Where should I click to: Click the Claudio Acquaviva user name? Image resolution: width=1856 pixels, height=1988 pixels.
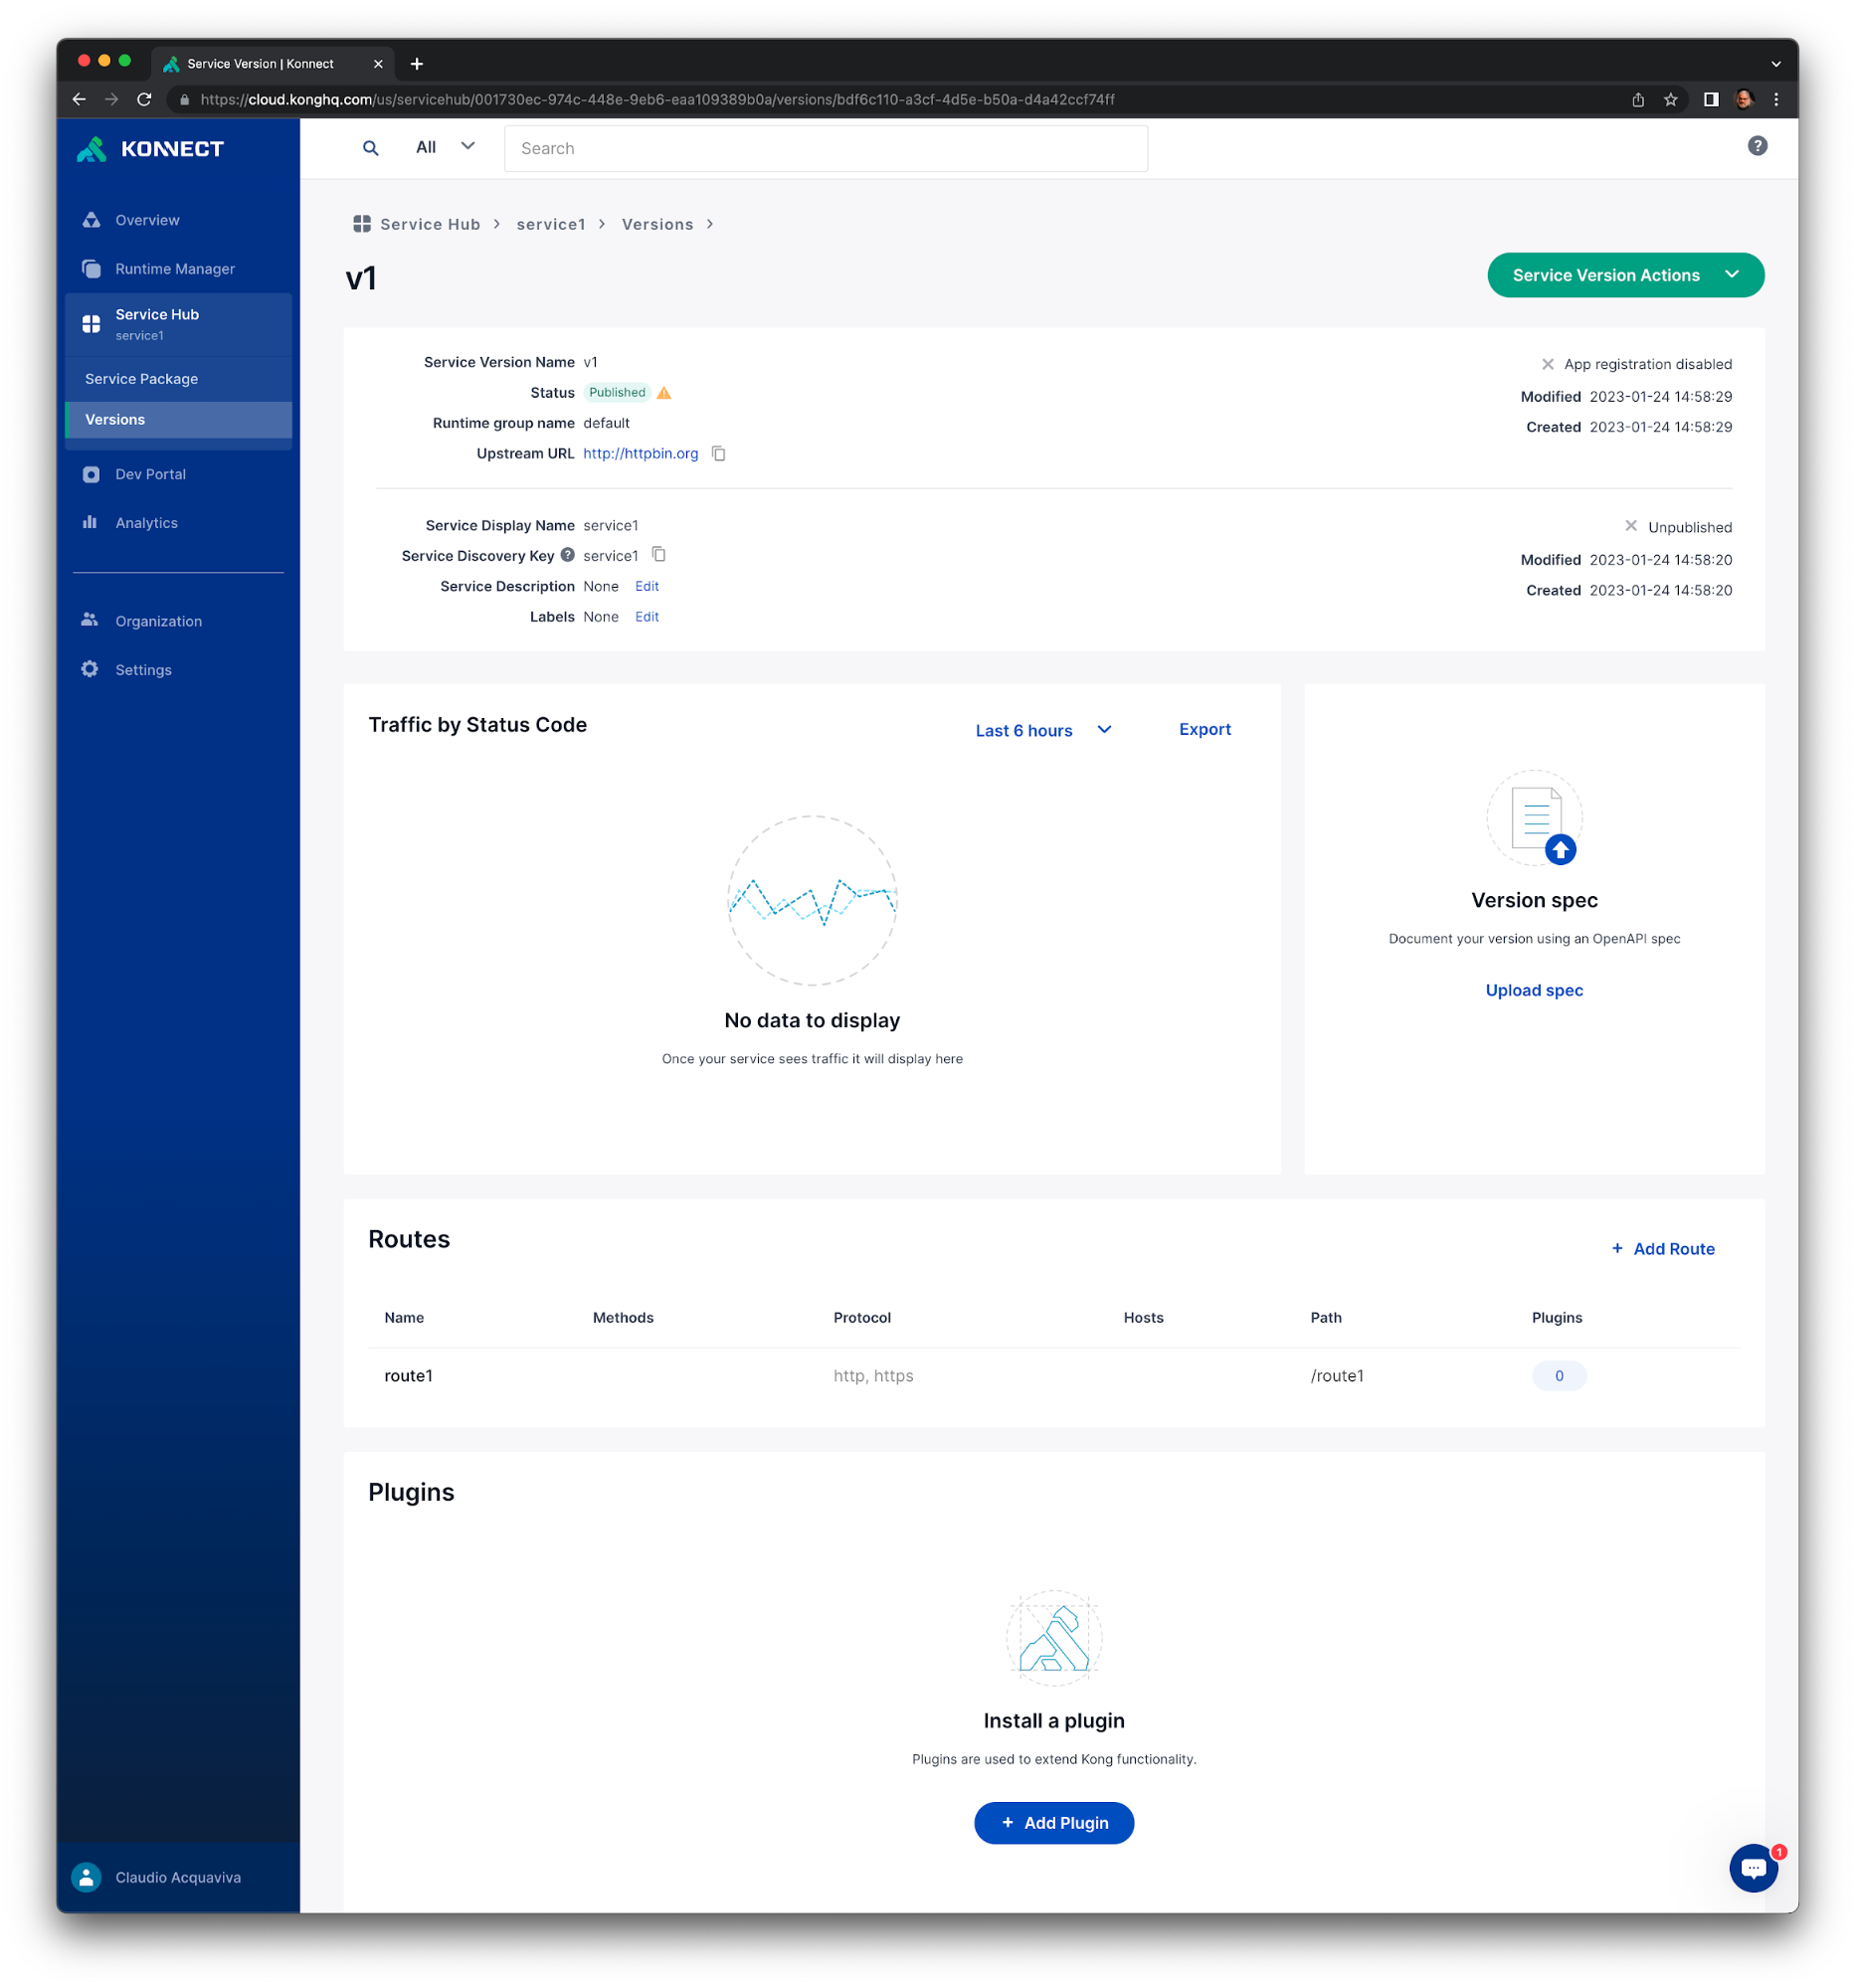pos(178,1877)
